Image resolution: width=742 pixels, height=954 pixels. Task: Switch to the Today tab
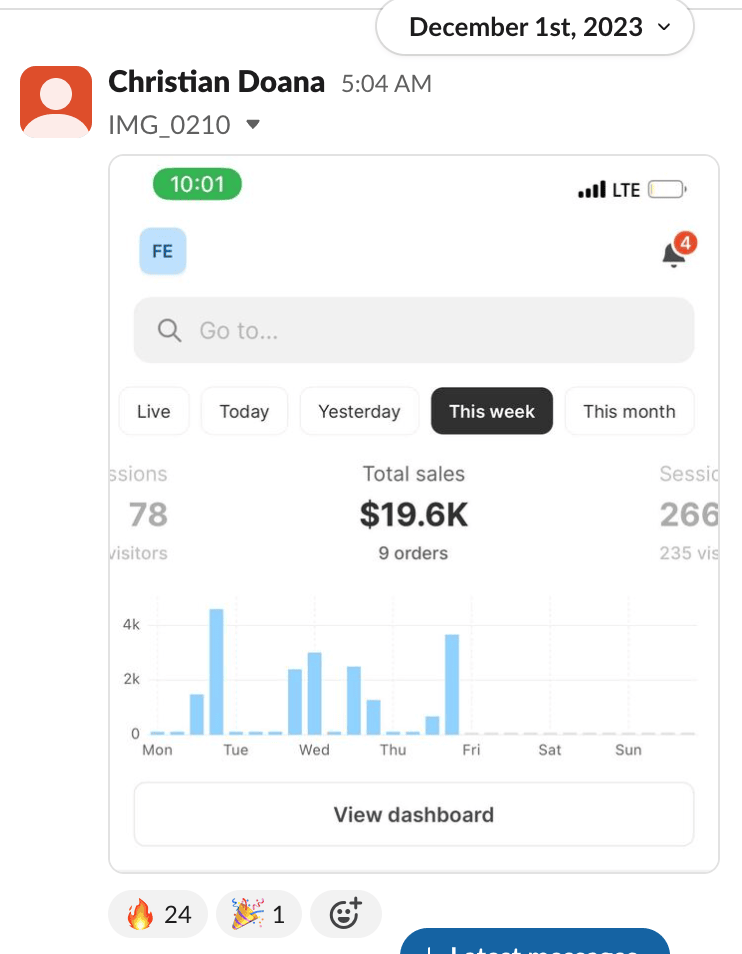244,411
